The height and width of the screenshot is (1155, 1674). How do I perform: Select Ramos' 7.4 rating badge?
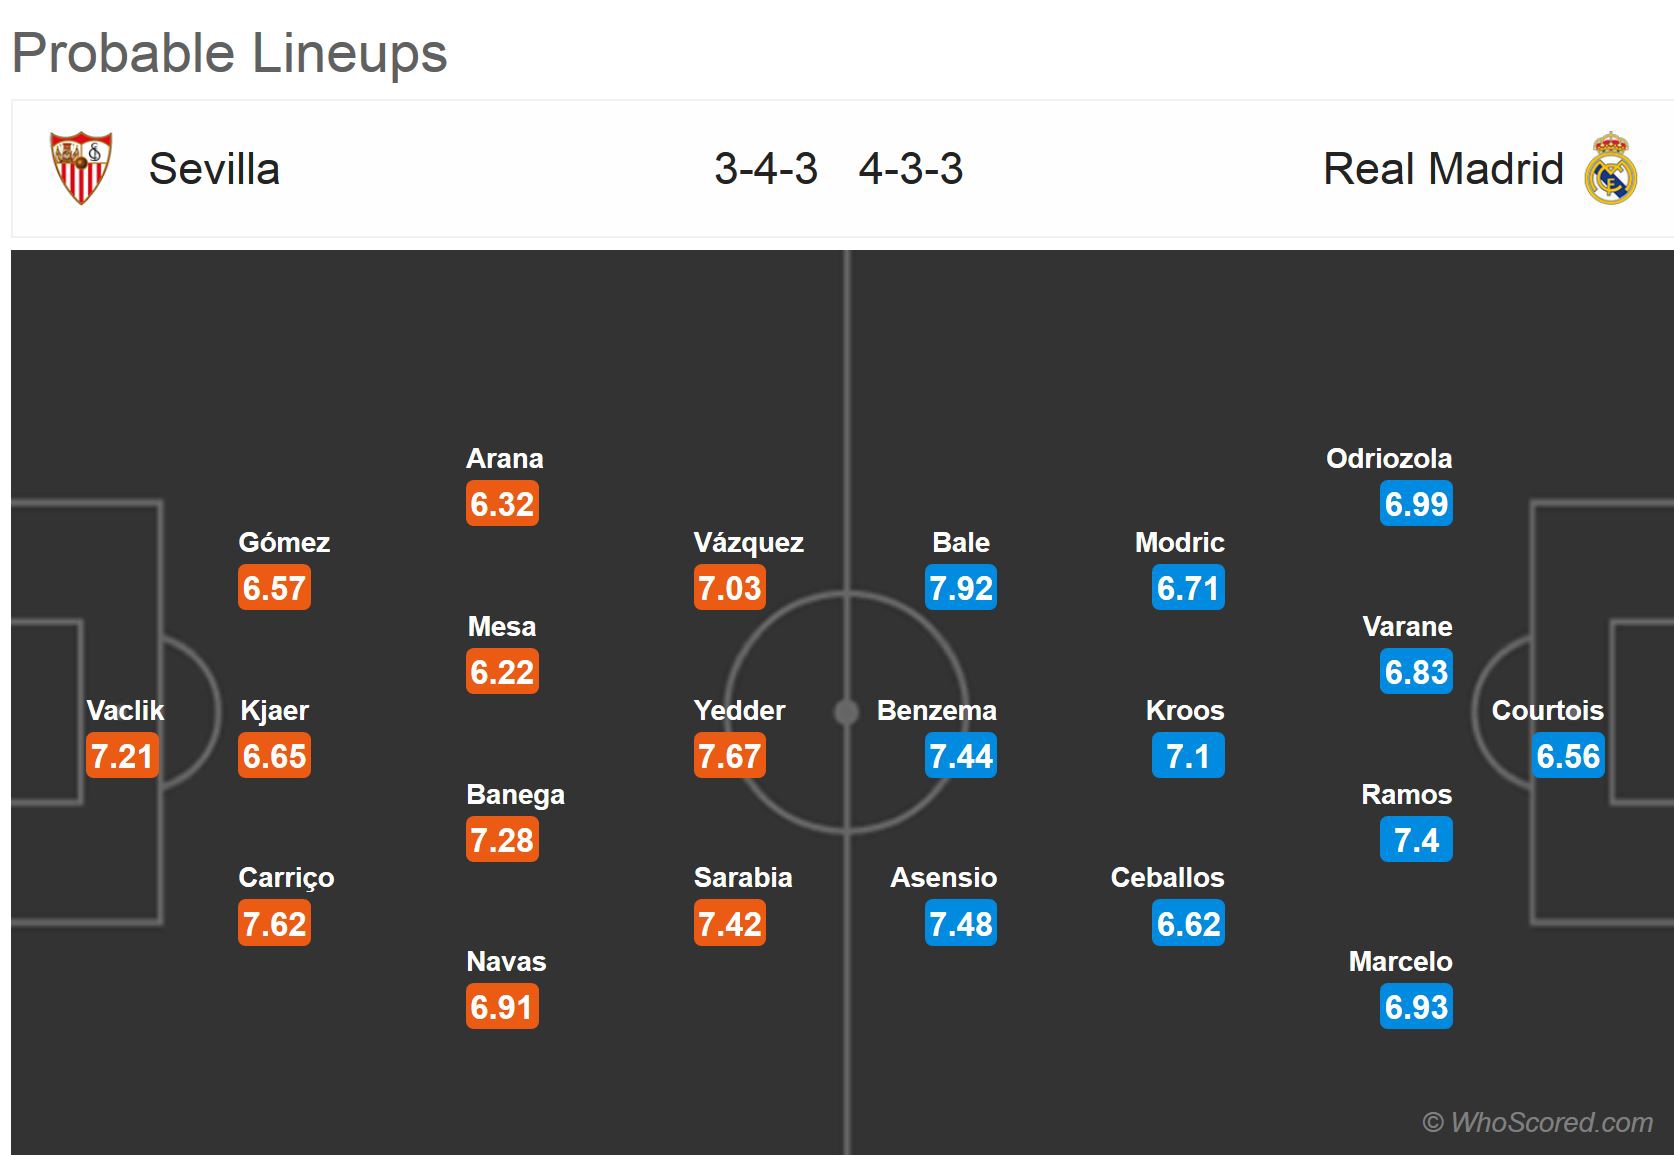point(1416,840)
